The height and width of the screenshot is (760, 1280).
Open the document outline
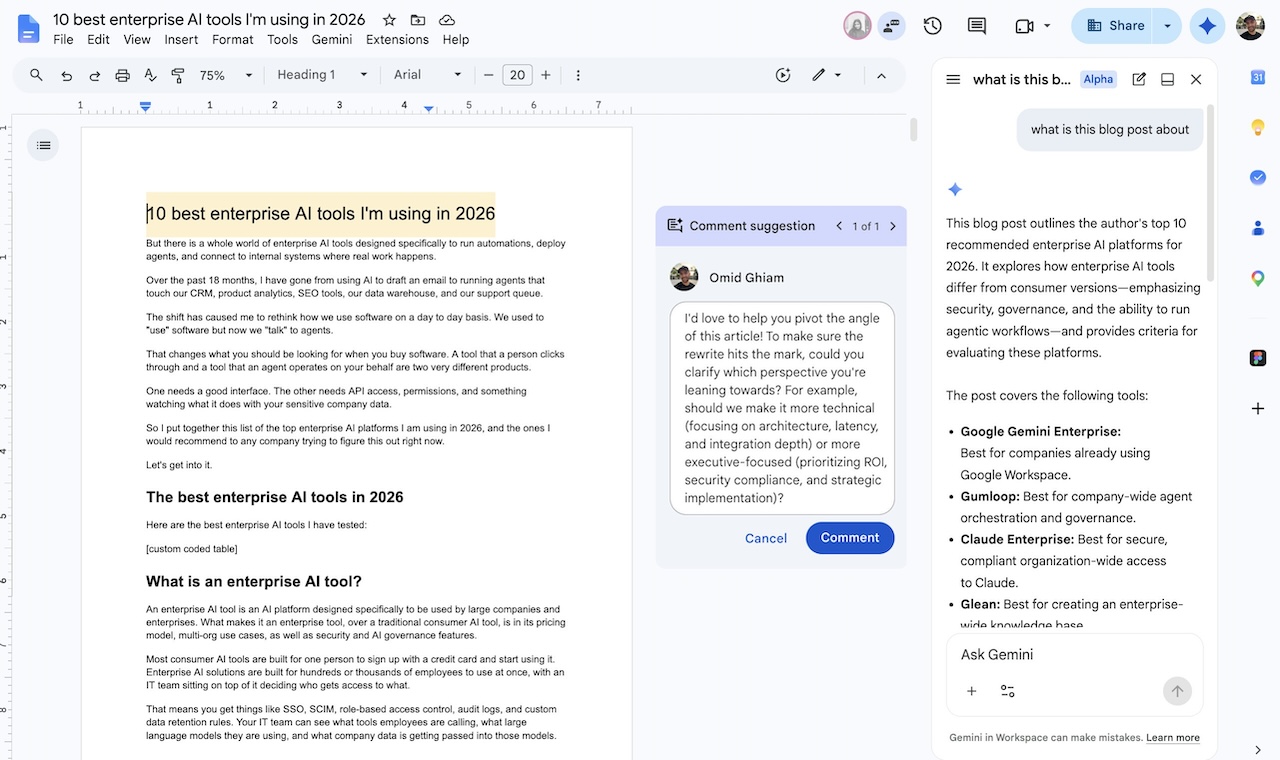pyautogui.click(x=43, y=145)
